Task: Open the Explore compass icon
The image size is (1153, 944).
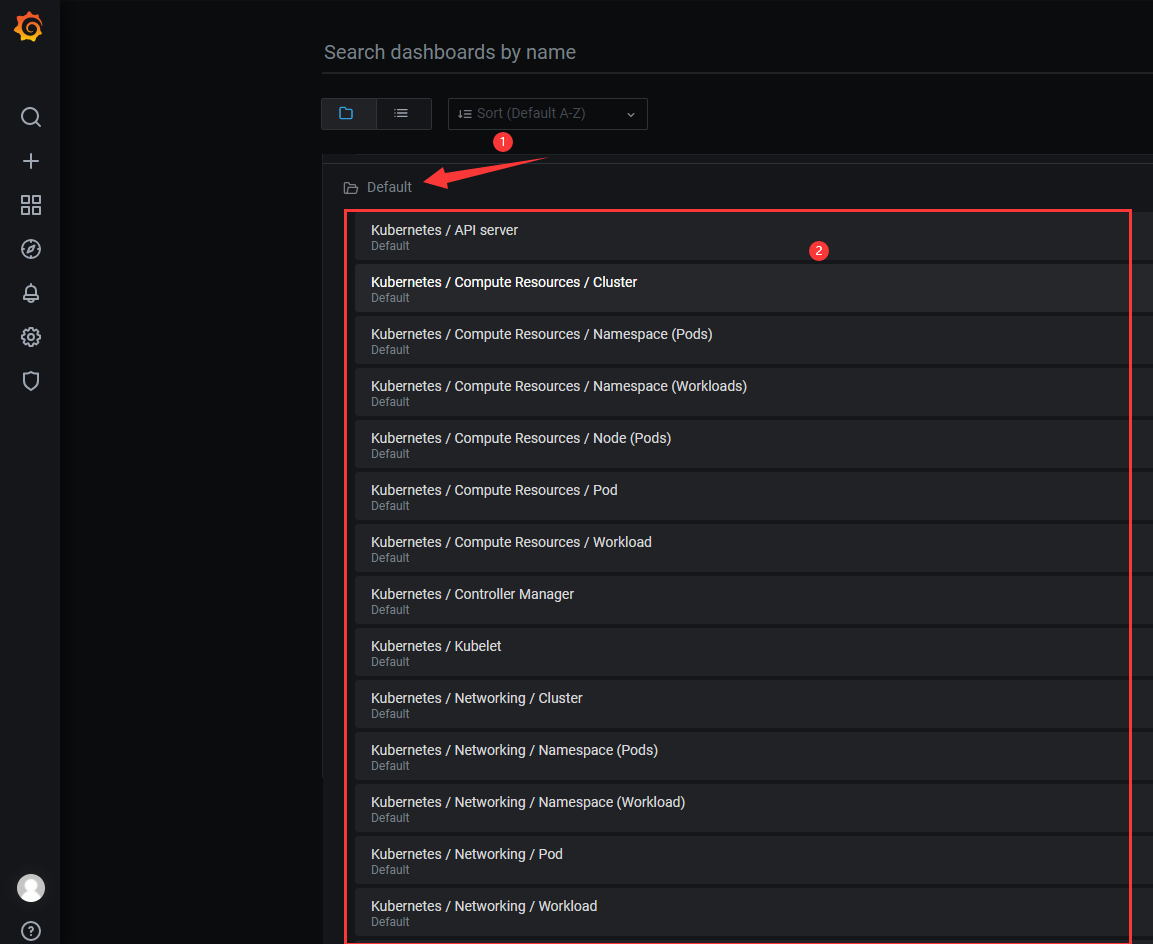Action: click(31, 249)
